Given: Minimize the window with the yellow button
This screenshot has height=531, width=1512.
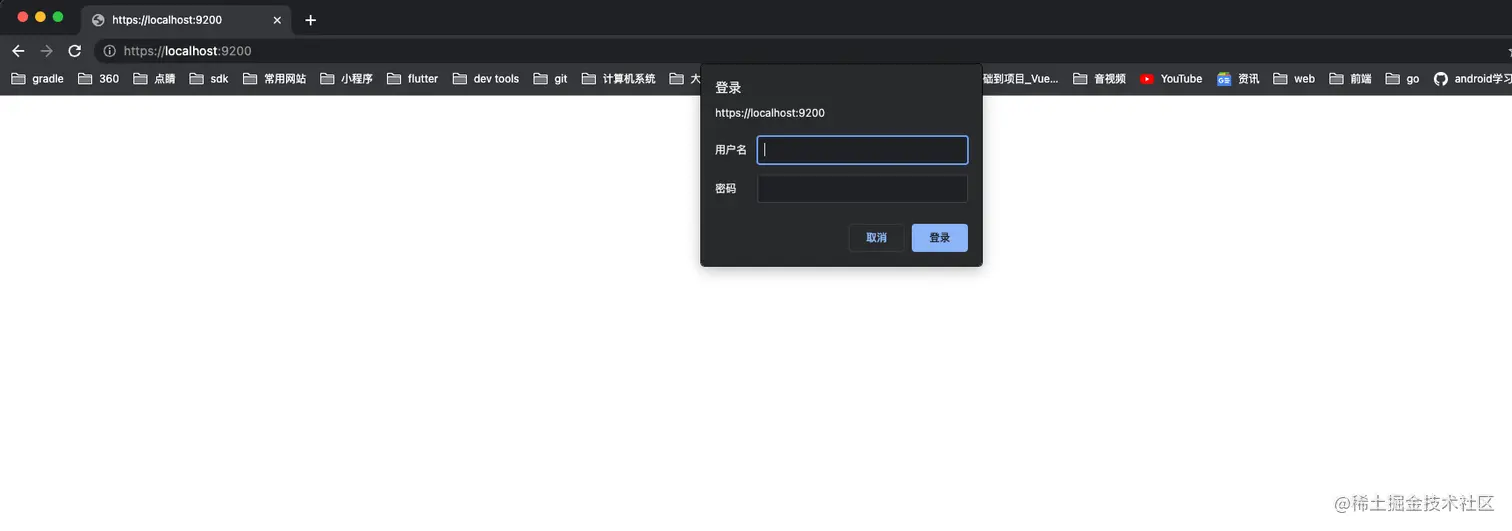Looking at the screenshot, I should 40,17.
